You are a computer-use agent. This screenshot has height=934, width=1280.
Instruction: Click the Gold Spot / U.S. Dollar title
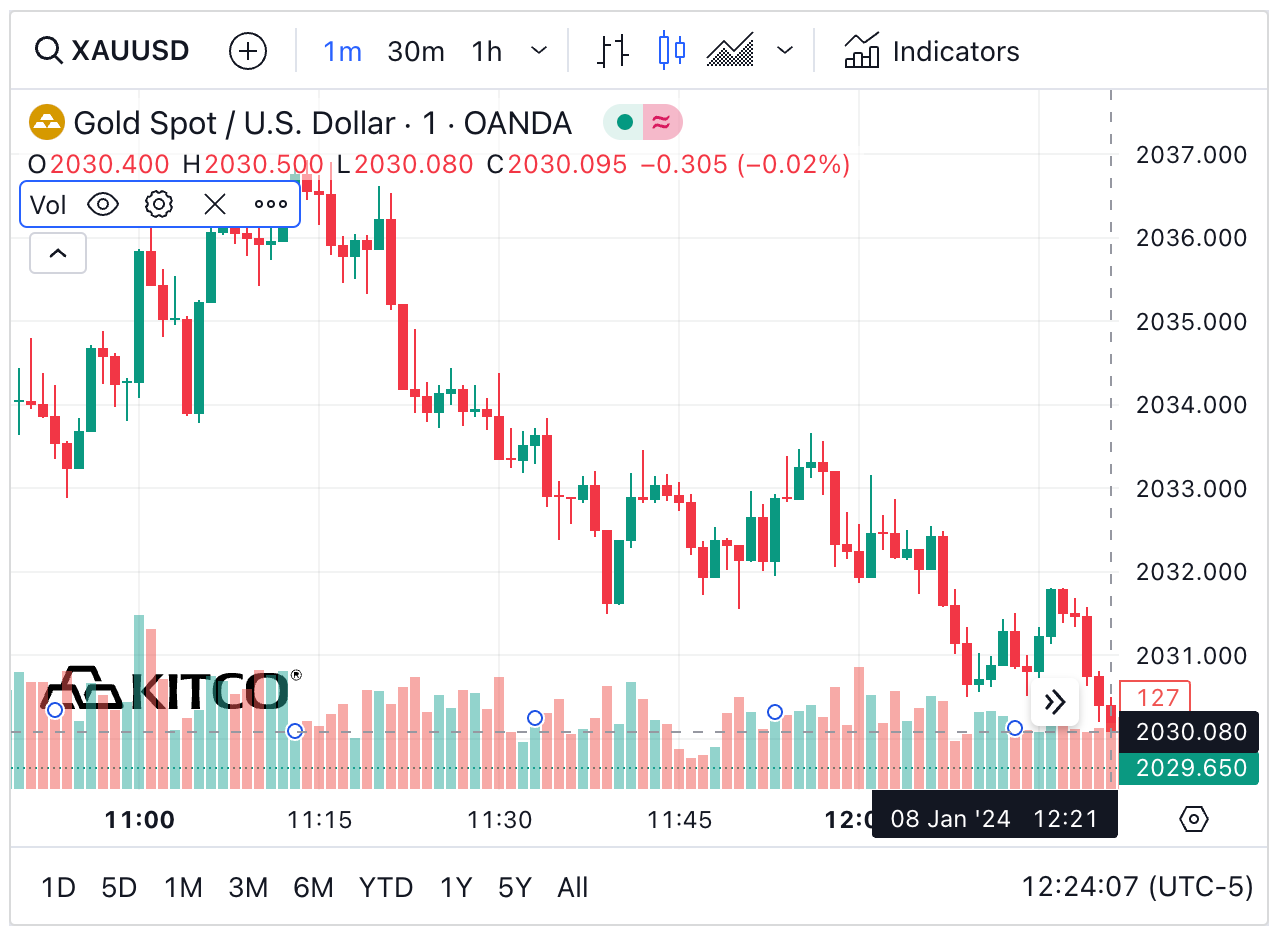coord(234,123)
